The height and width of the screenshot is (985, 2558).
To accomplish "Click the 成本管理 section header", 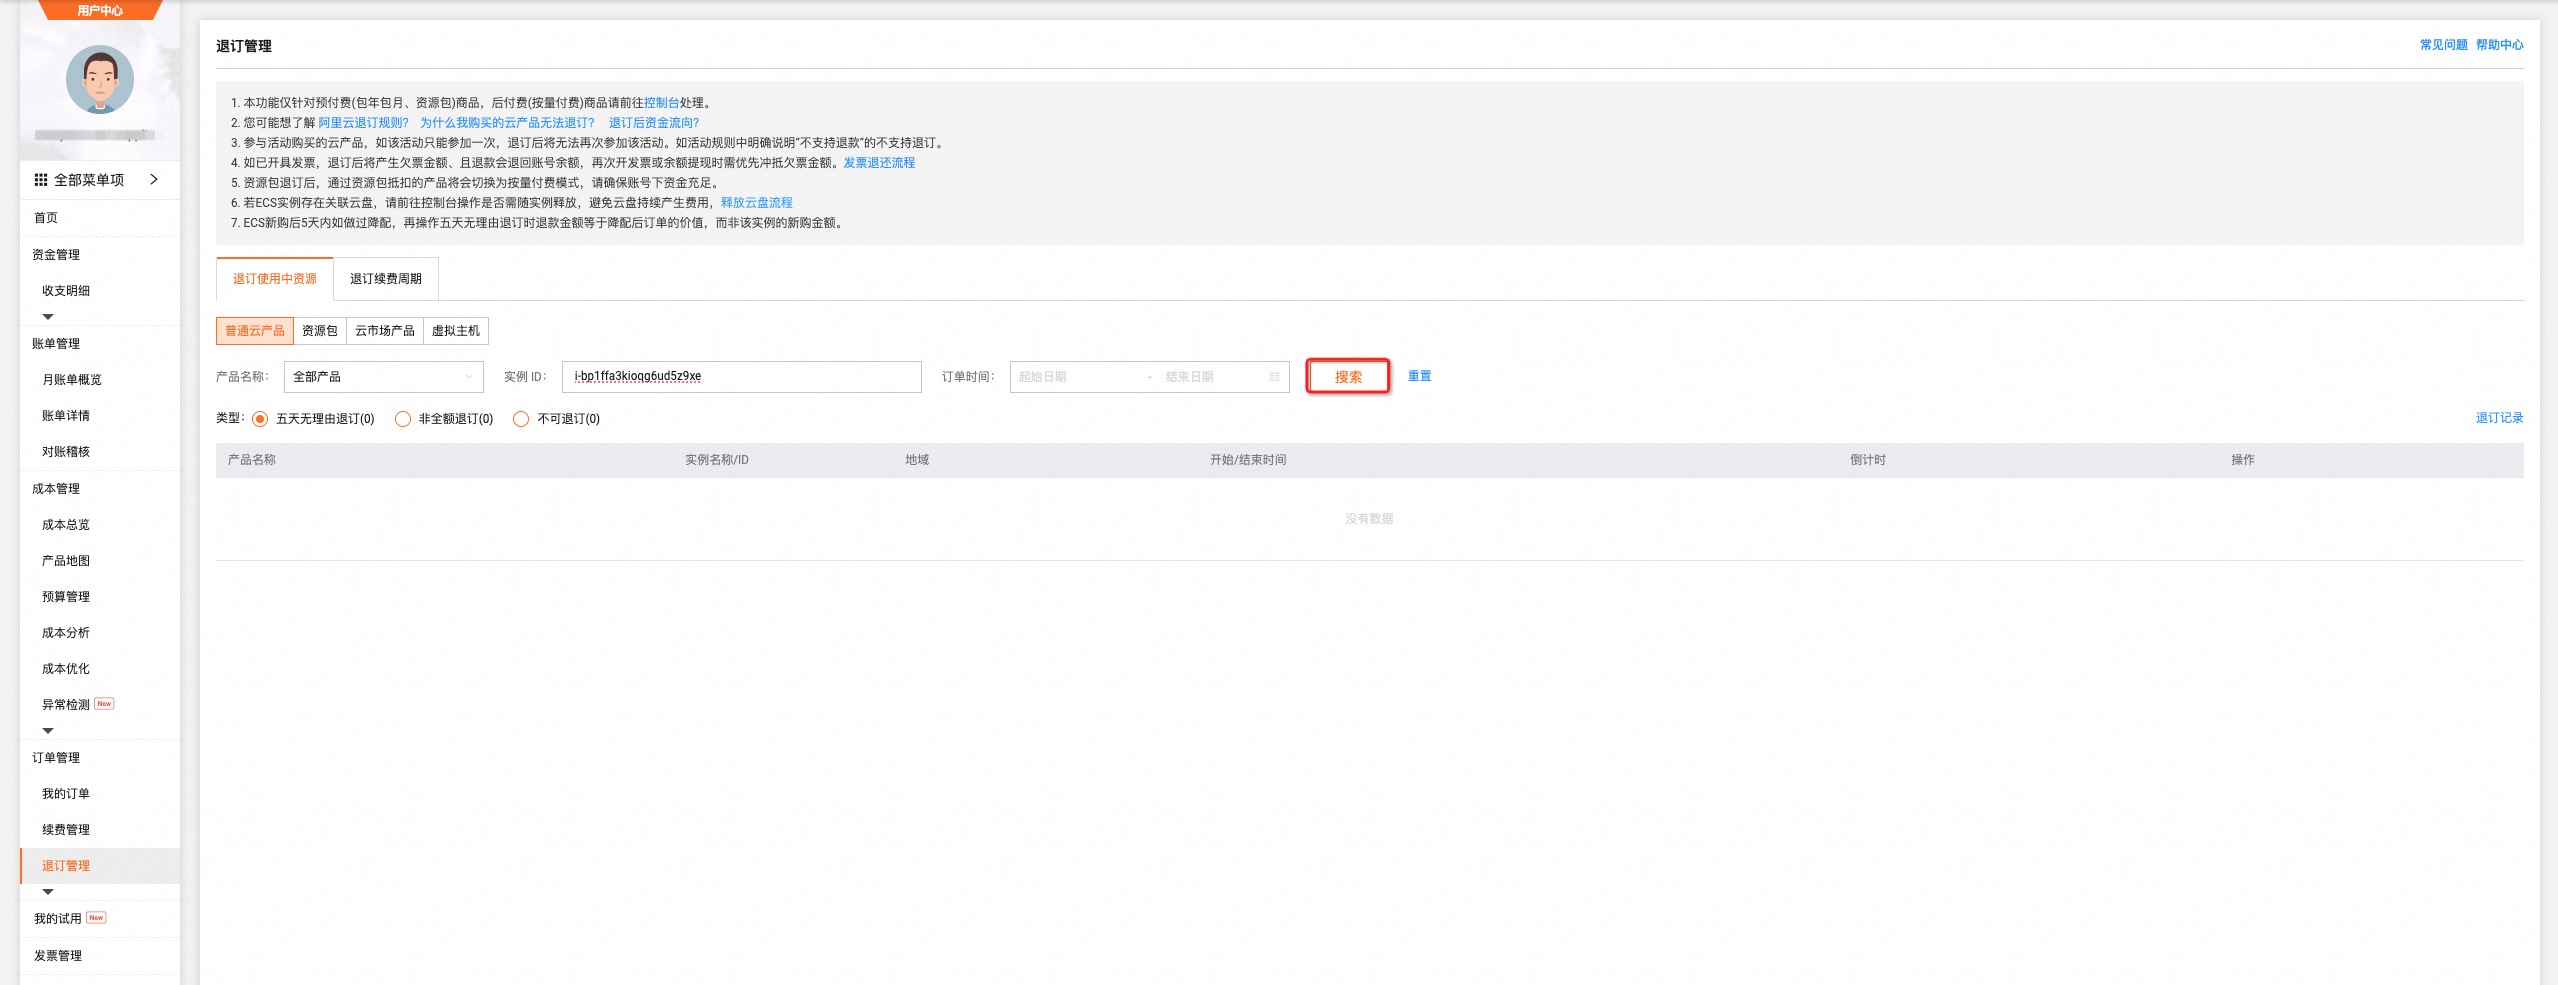I will 56,489.
